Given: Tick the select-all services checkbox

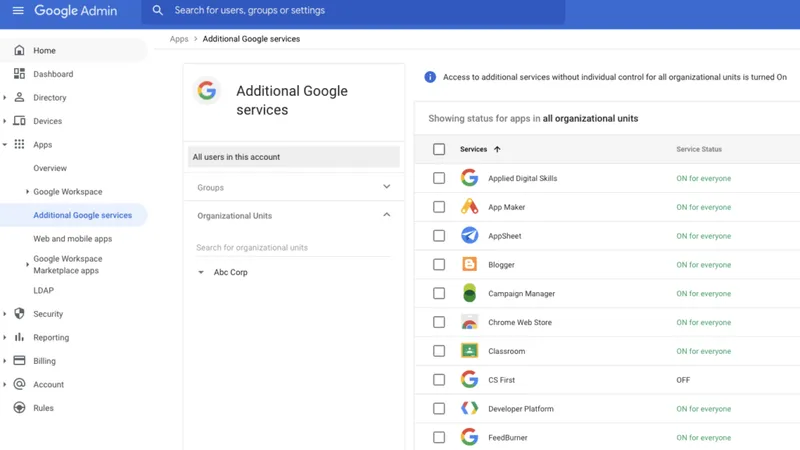Looking at the screenshot, I should tap(439, 149).
